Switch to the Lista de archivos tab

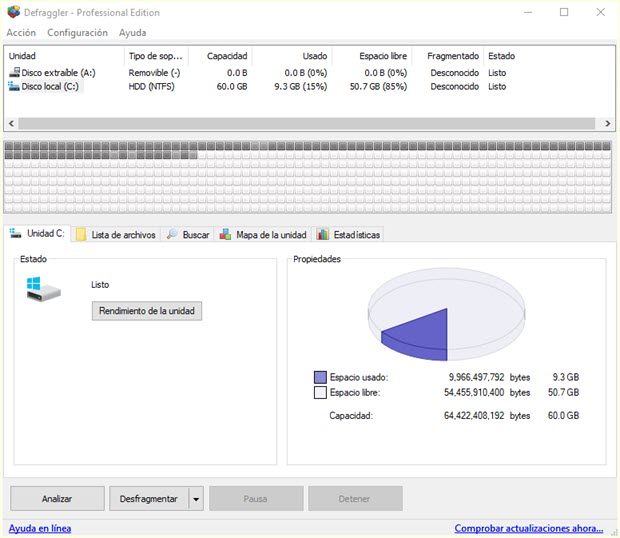[117, 234]
